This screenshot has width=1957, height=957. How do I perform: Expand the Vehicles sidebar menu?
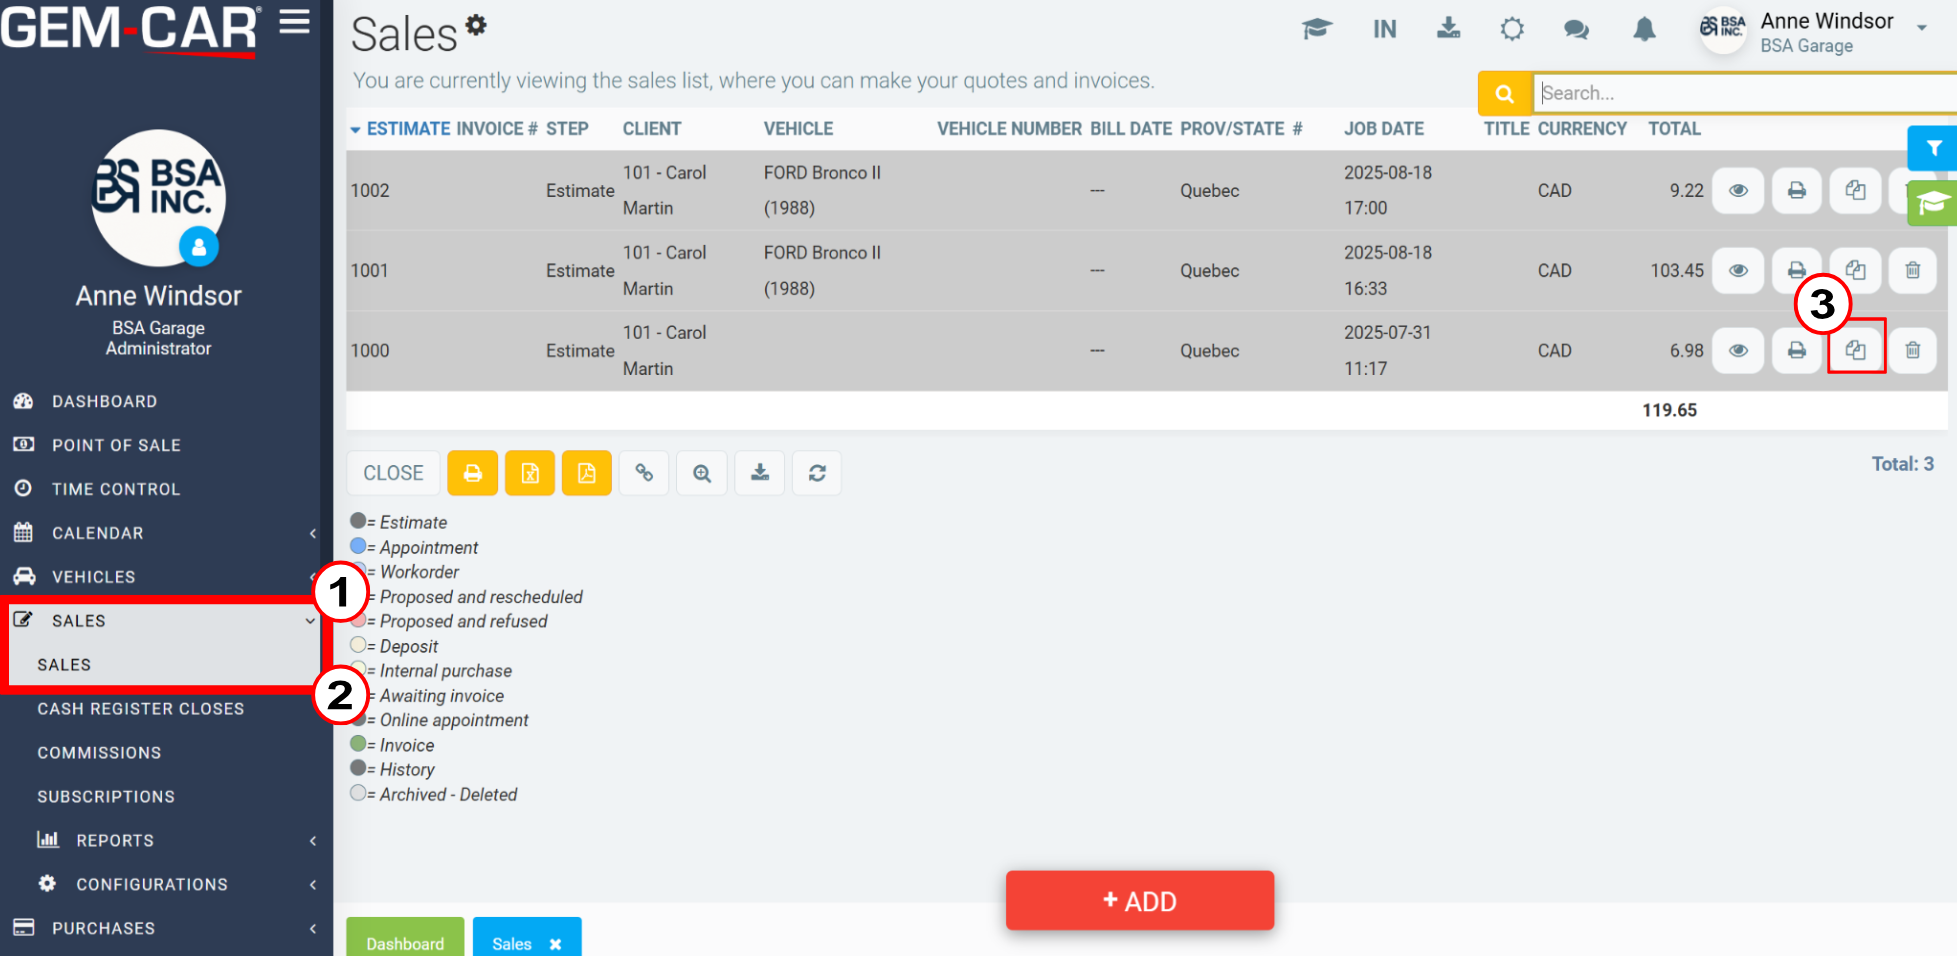tap(160, 577)
